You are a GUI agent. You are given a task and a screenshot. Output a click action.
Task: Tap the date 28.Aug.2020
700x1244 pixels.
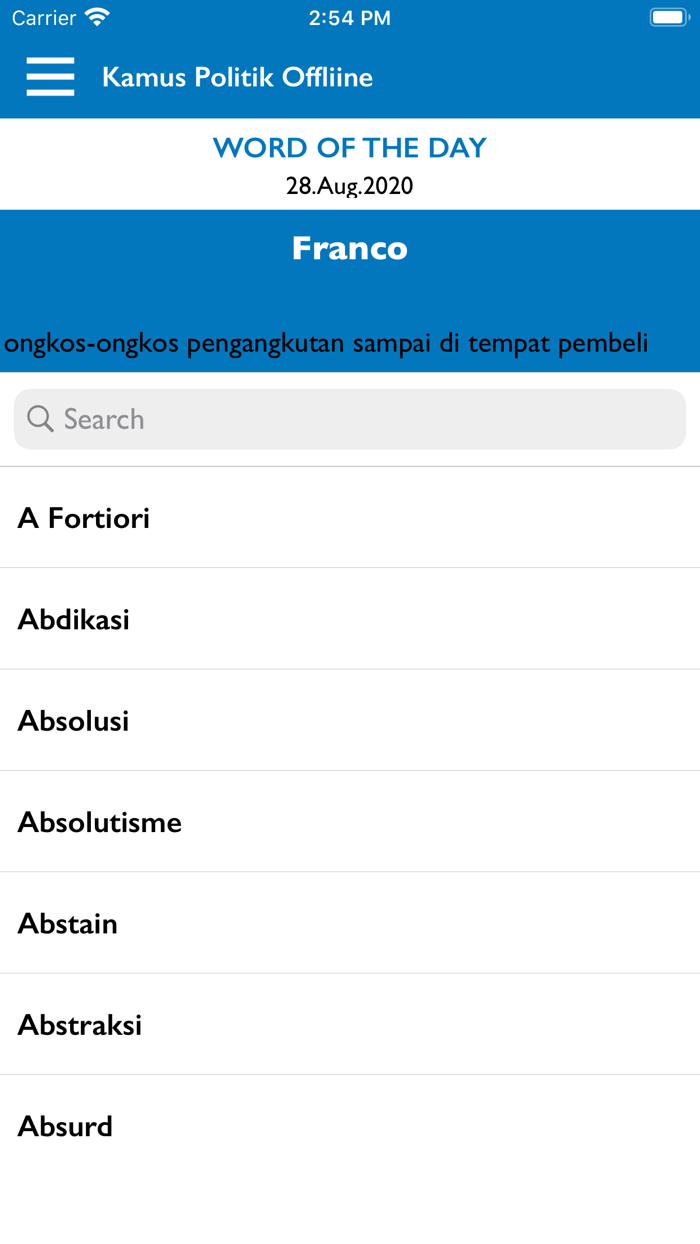point(349,185)
